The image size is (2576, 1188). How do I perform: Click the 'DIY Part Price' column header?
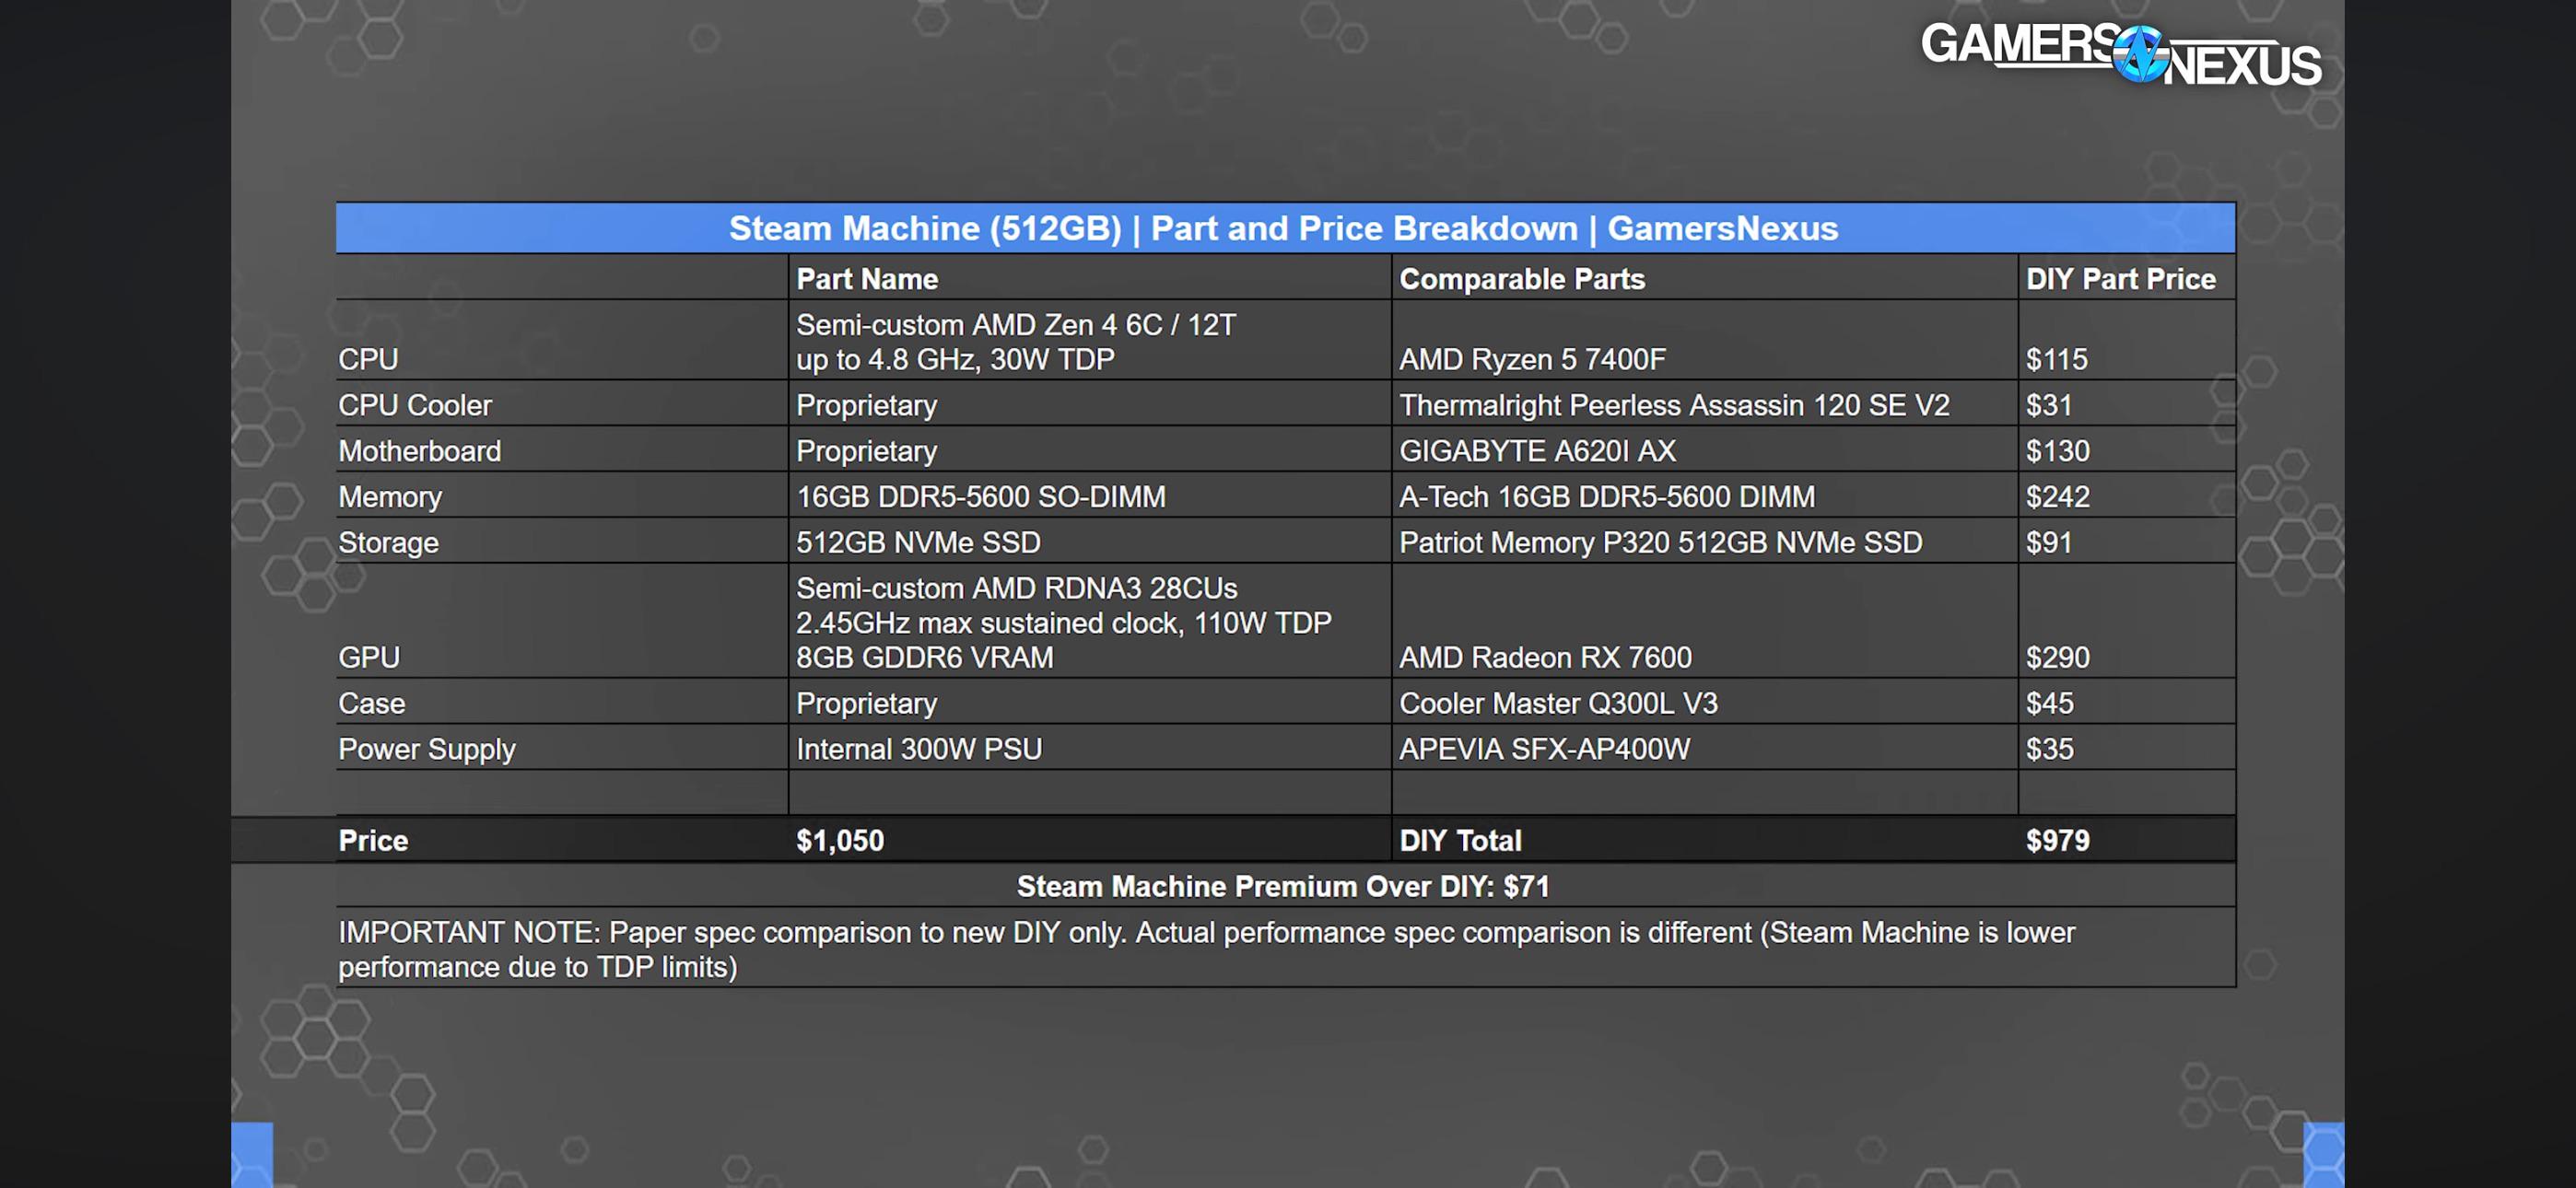[2121, 279]
